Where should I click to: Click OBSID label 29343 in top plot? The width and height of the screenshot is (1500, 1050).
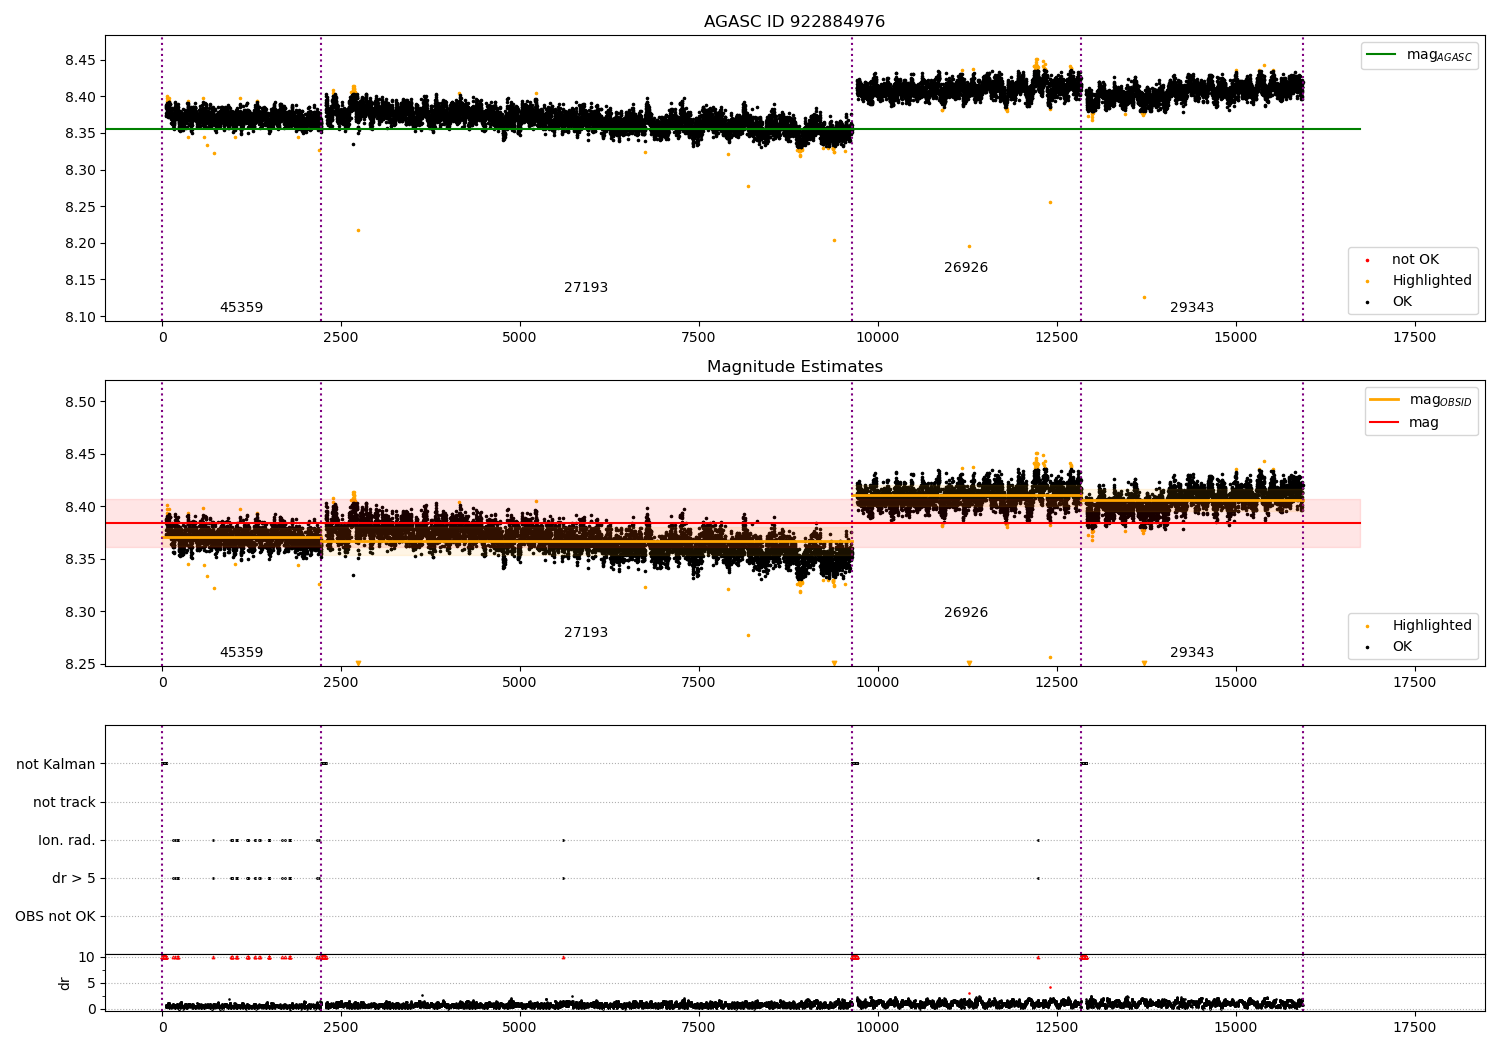coord(1192,308)
